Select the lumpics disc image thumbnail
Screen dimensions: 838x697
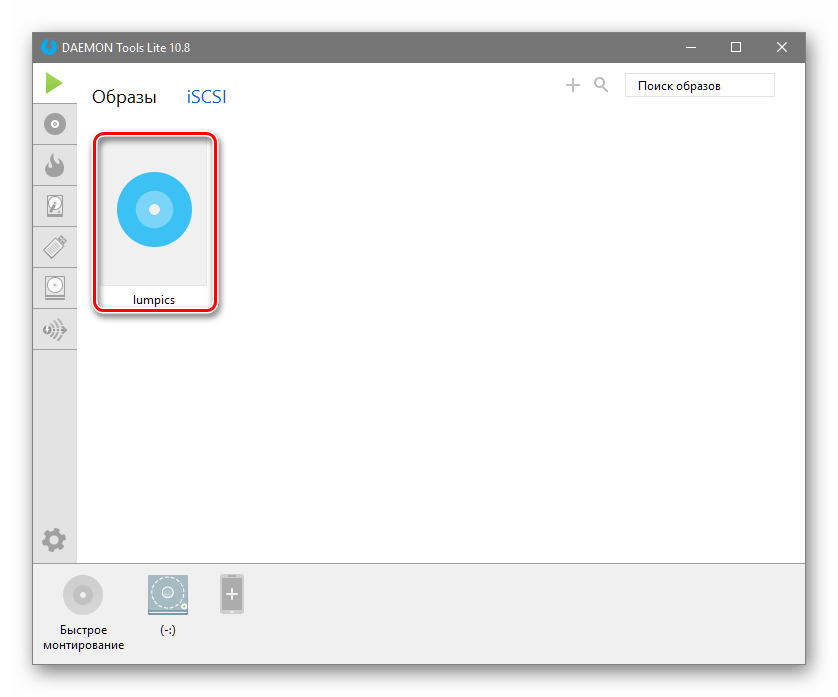(x=154, y=210)
